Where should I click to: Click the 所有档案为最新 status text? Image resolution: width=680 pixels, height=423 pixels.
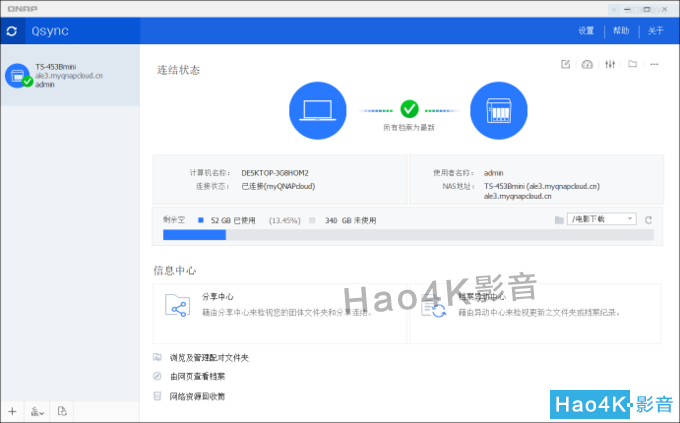(409, 128)
